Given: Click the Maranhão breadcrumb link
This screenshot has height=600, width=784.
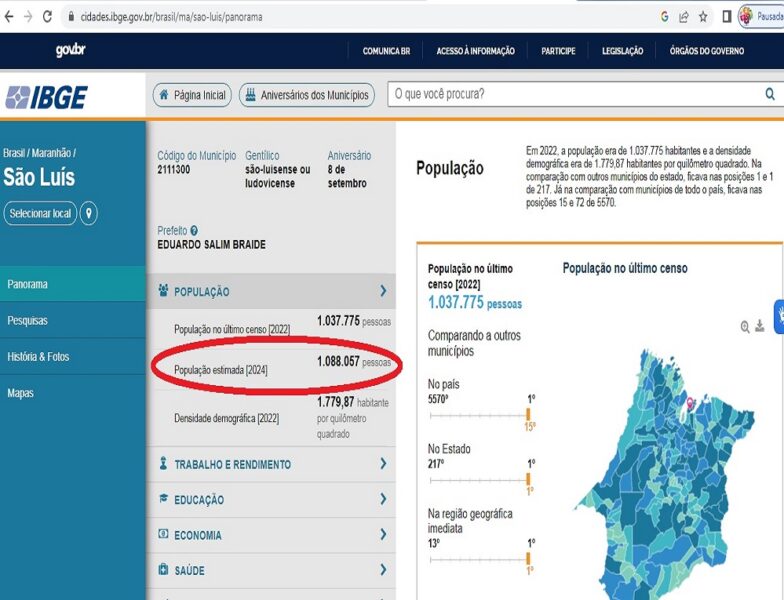Looking at the screenshot, I should [51, 153].
